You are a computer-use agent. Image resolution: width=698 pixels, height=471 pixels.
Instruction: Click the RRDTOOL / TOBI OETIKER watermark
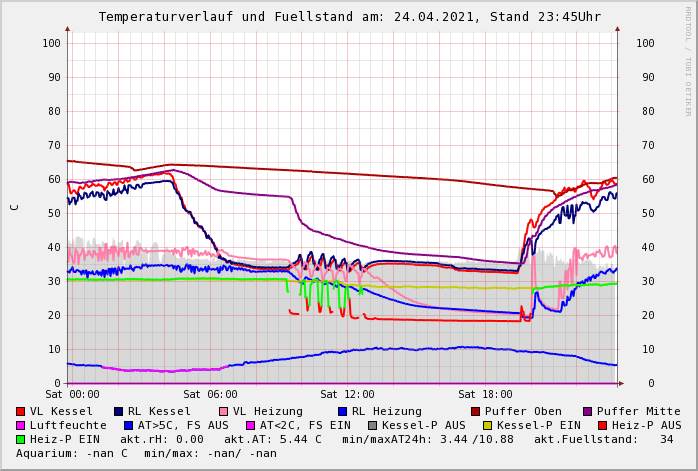(688, 60)
